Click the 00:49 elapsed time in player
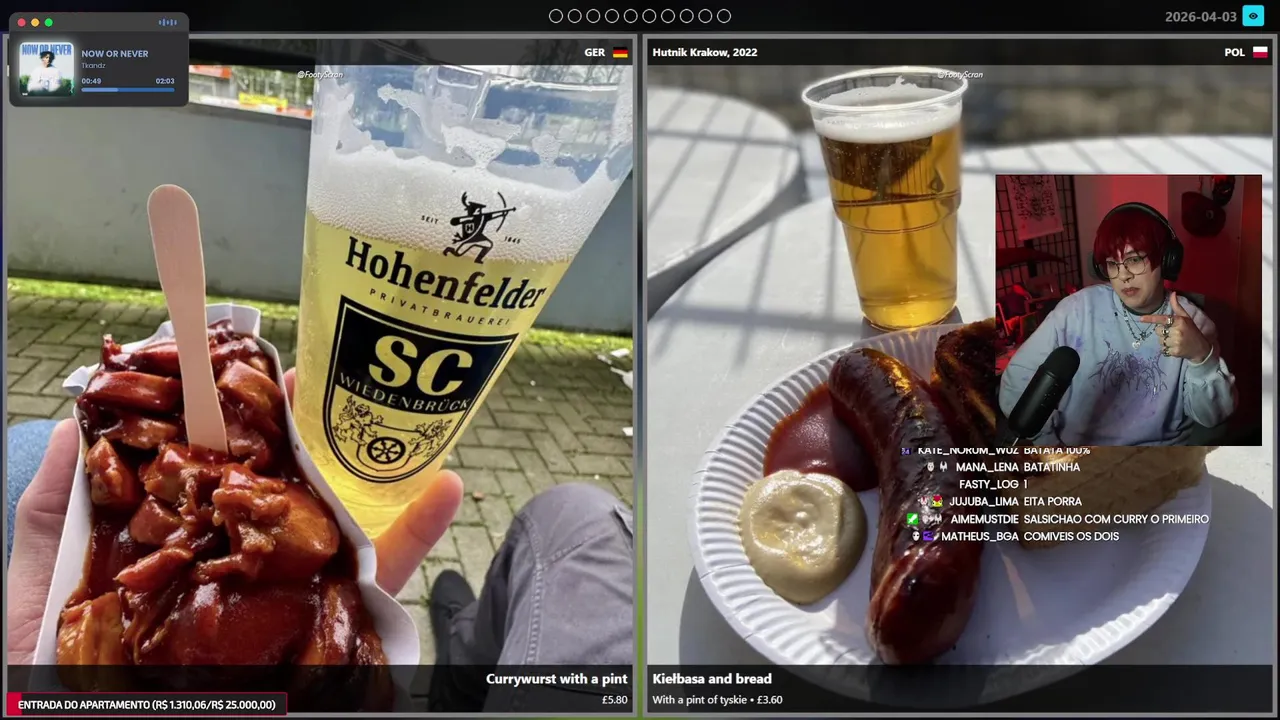Image resolution: width=1280 pixels, height=720 pixels. point(91,81)
